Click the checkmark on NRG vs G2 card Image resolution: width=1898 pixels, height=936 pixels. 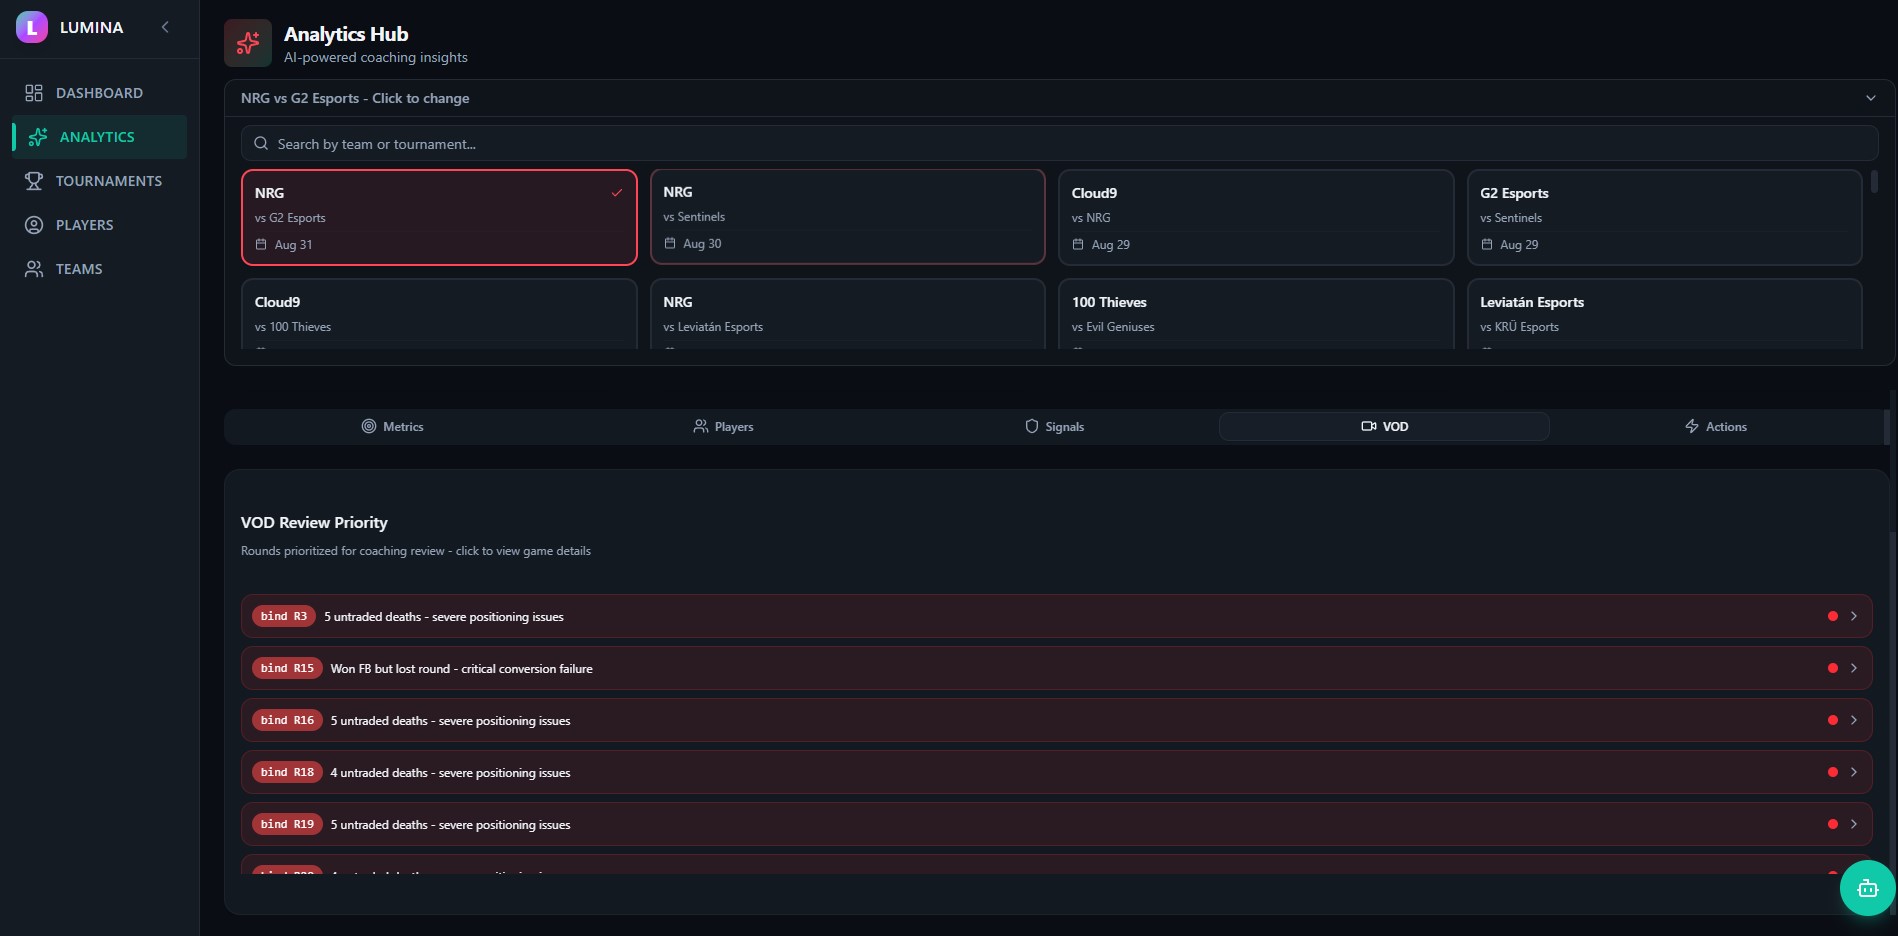617,193
